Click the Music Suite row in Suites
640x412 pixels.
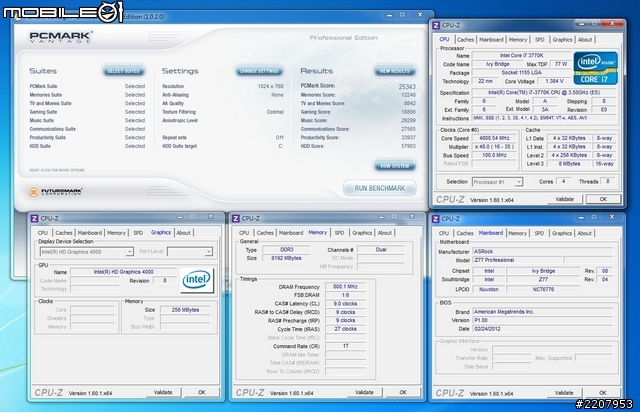pyautogui.click(x=87, y=120)
